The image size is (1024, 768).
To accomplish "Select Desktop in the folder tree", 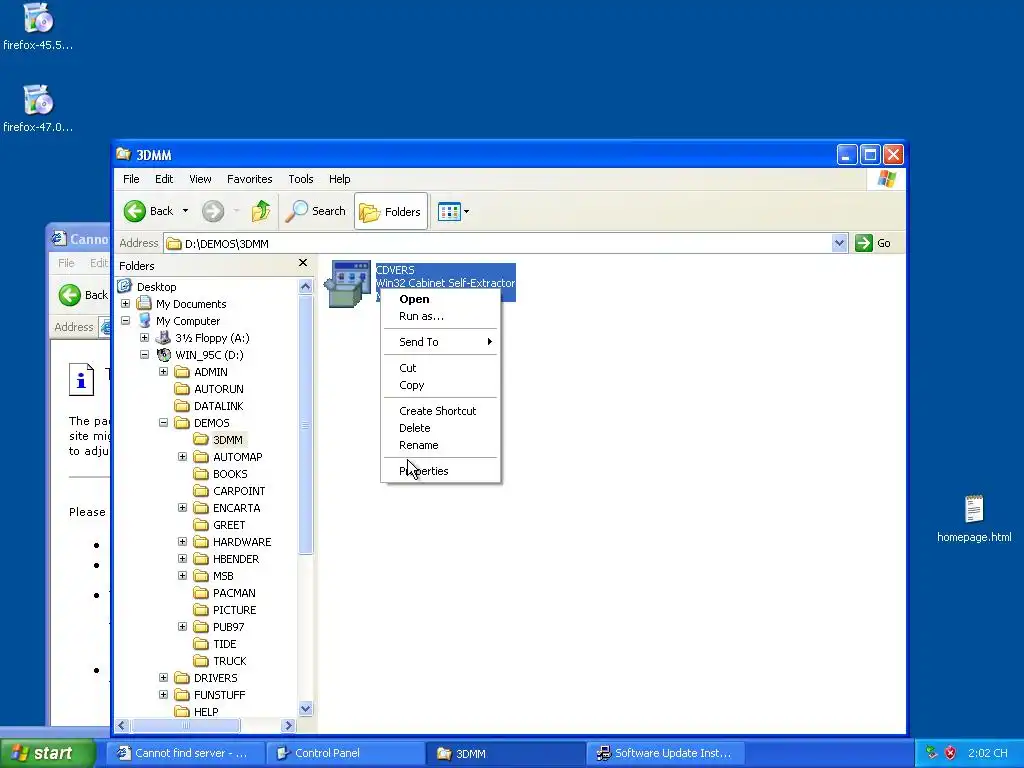I will 156,287.
